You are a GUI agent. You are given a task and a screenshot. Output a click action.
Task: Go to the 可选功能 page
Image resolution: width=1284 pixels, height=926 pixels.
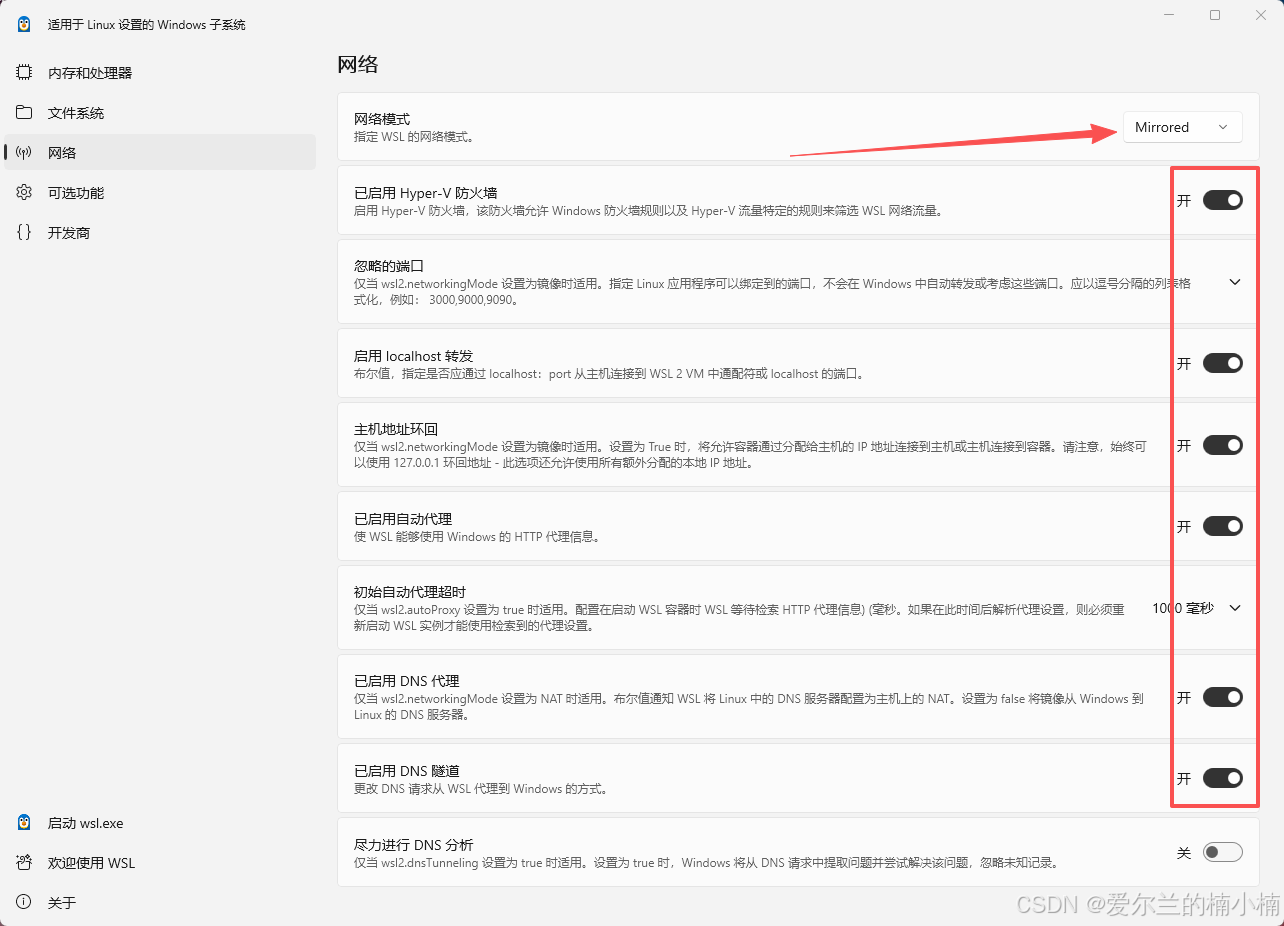coord(160,193)
